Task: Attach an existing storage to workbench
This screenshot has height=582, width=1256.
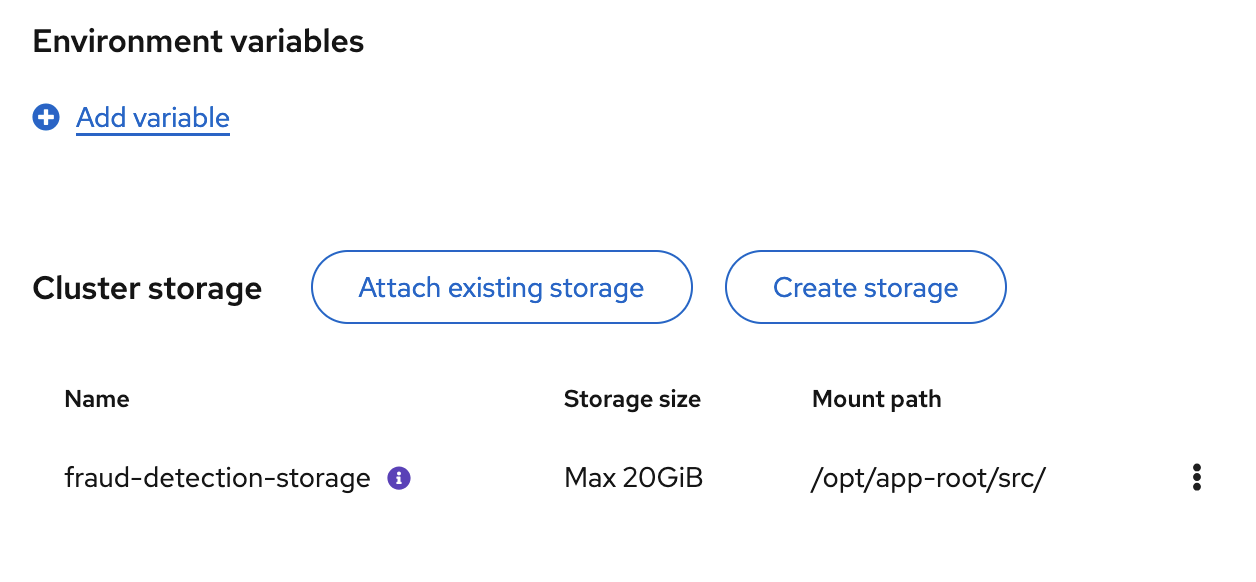Action: pos(502,288)
